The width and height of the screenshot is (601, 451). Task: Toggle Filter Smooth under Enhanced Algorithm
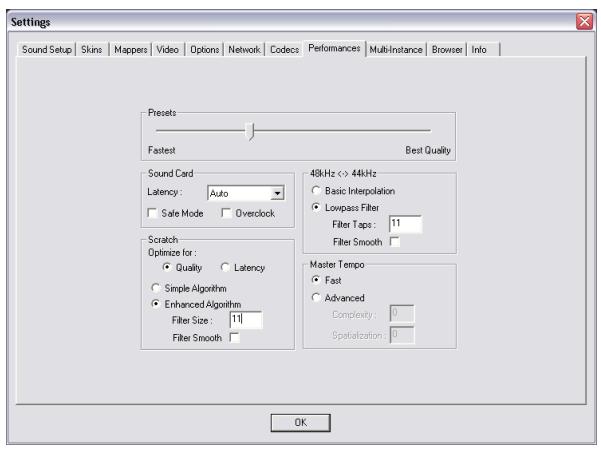click(234, 338)
